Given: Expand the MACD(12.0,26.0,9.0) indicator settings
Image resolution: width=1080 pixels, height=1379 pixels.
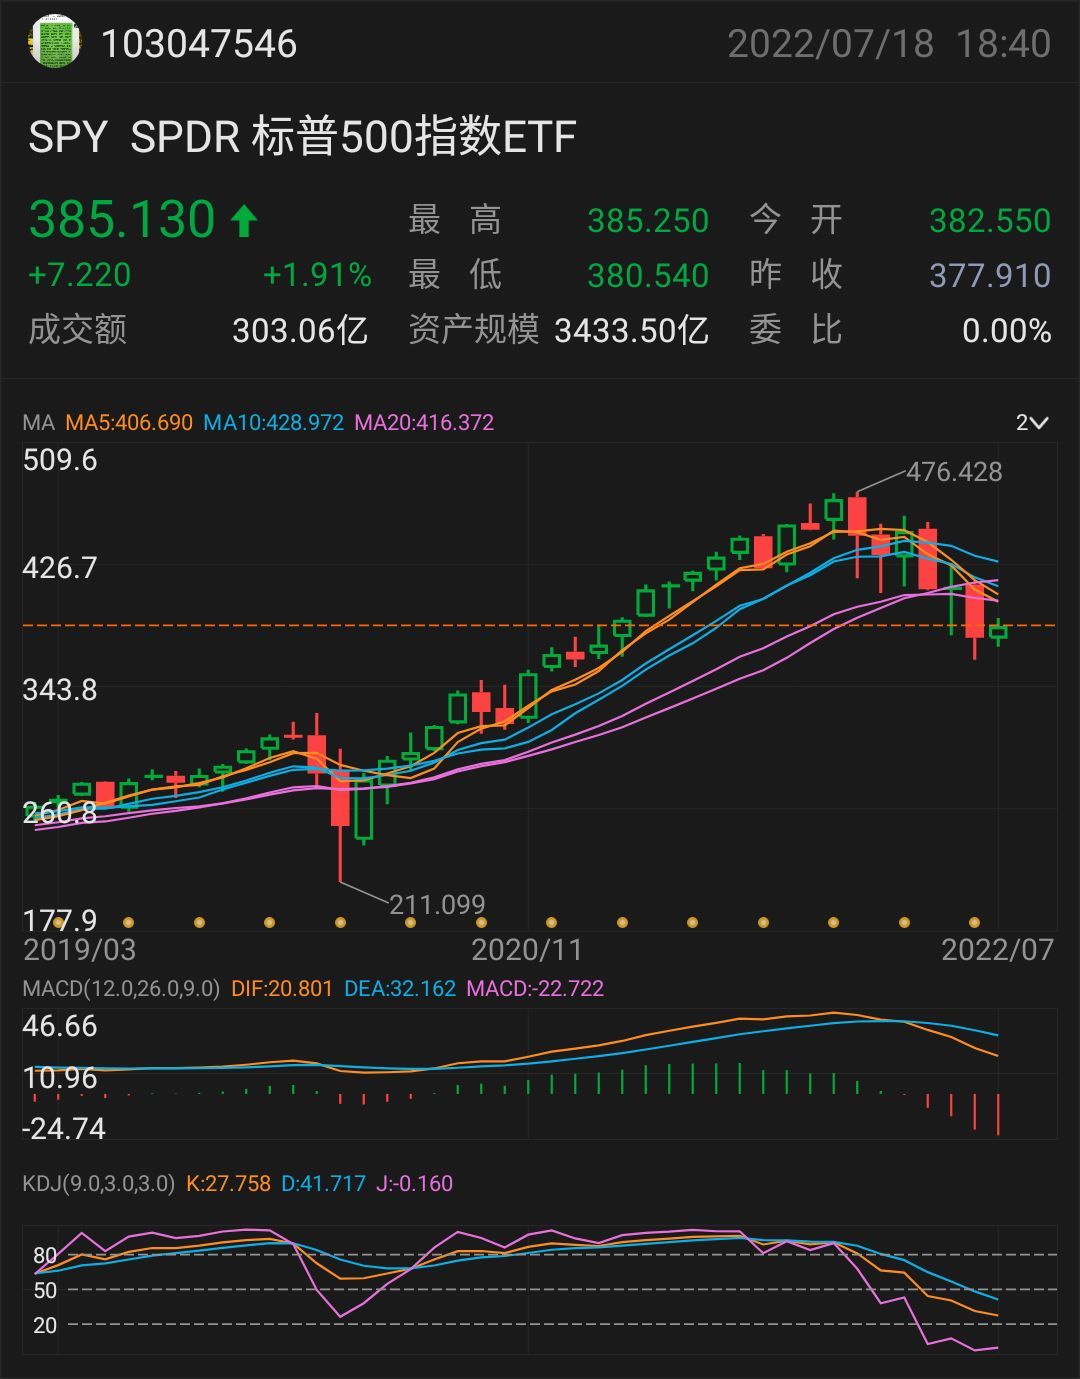Looking at the screenshot, I should [121, 988].
